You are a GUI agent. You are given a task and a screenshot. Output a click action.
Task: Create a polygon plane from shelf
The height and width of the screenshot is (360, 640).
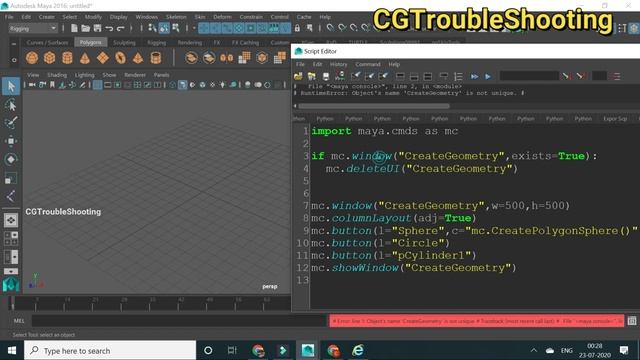click(x=103, y=58)
